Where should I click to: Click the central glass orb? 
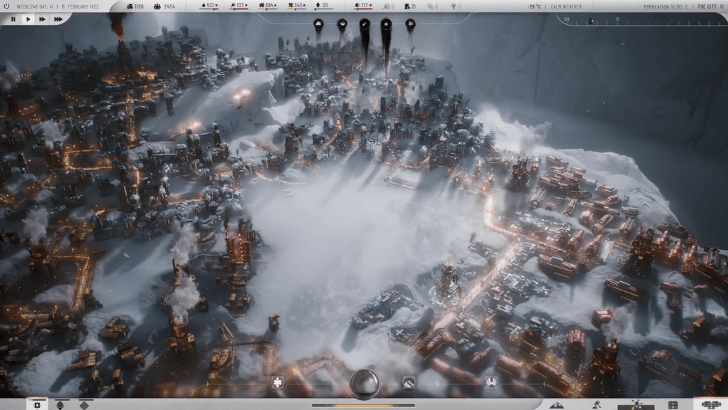[x=364, y=384]
